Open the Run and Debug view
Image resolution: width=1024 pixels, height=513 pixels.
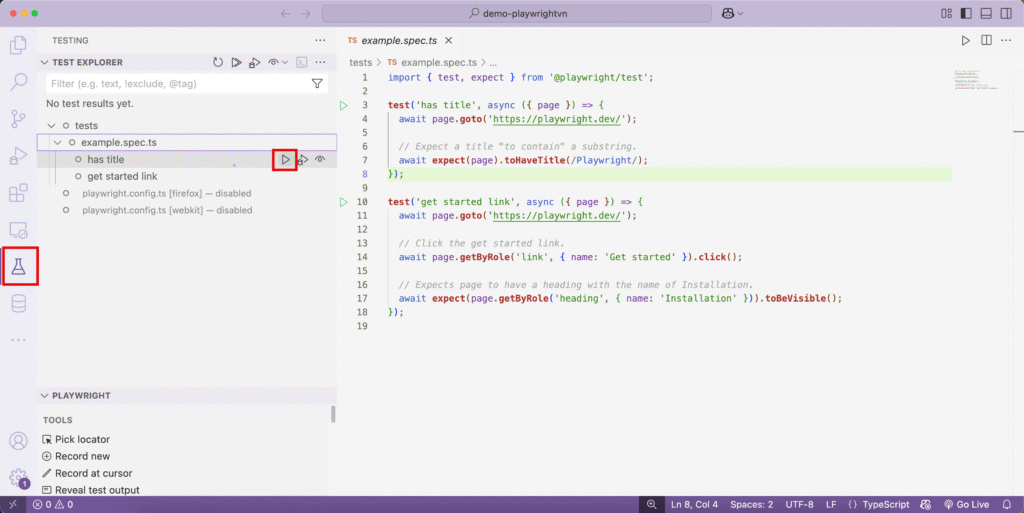click(x=18, y=156)
